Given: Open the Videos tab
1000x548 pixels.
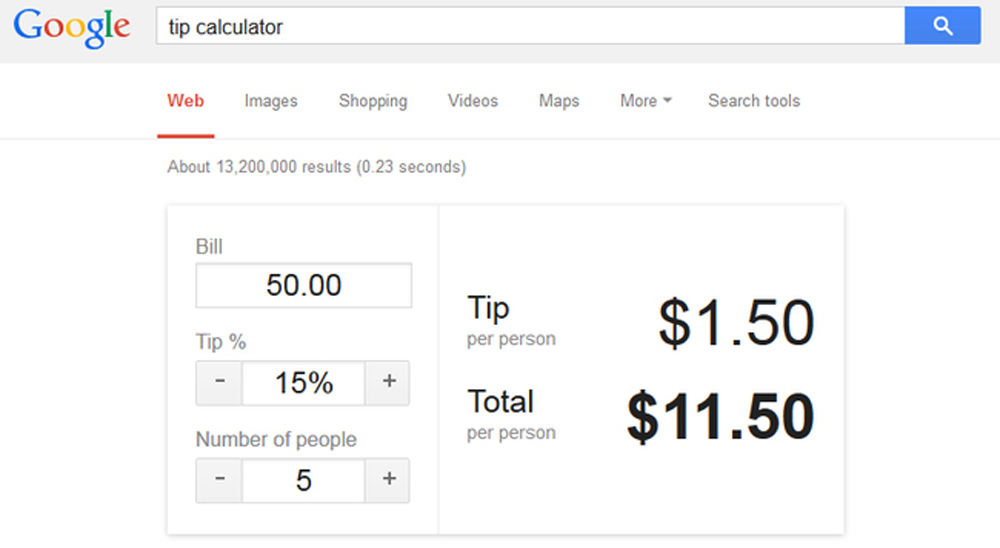Looking at the screenshot, I should pos(473,101).
